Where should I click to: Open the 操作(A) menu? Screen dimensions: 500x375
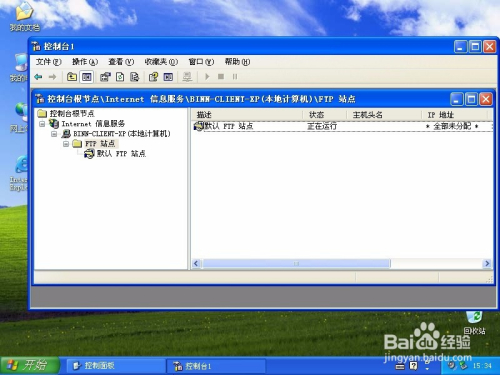(85, 62)
